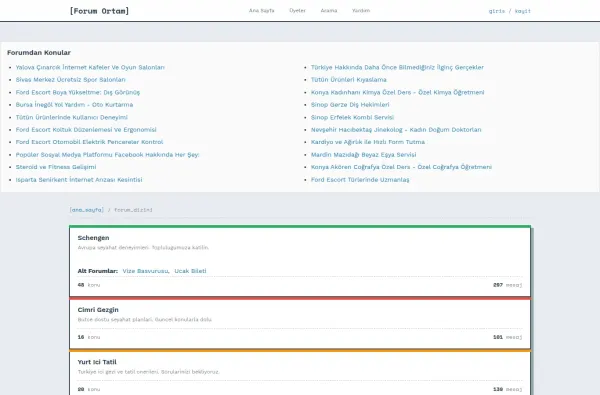Screen dimensions: 600x395
Task: Click Cimri Gezgin's 101 mesaj count
Action: pos(507,337)
